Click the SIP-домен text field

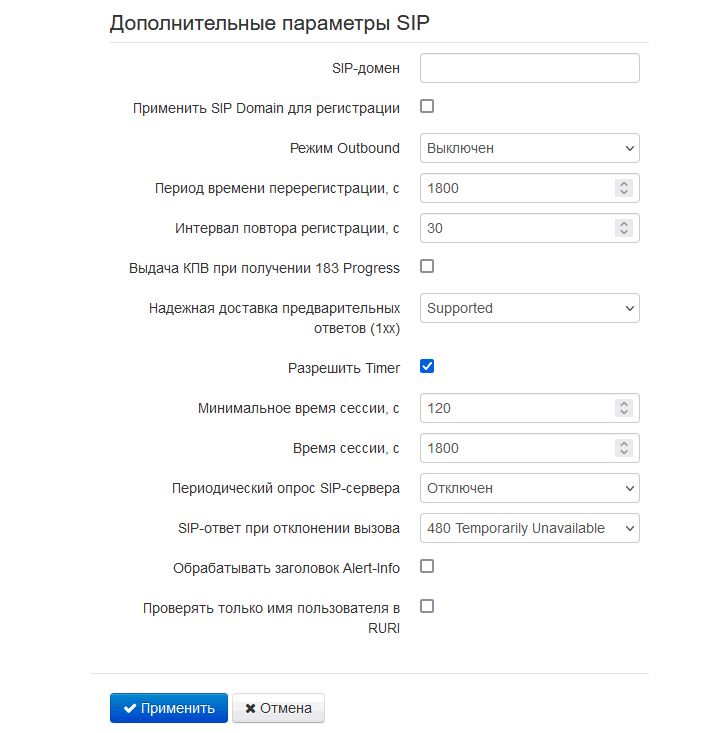click(529, 68)
